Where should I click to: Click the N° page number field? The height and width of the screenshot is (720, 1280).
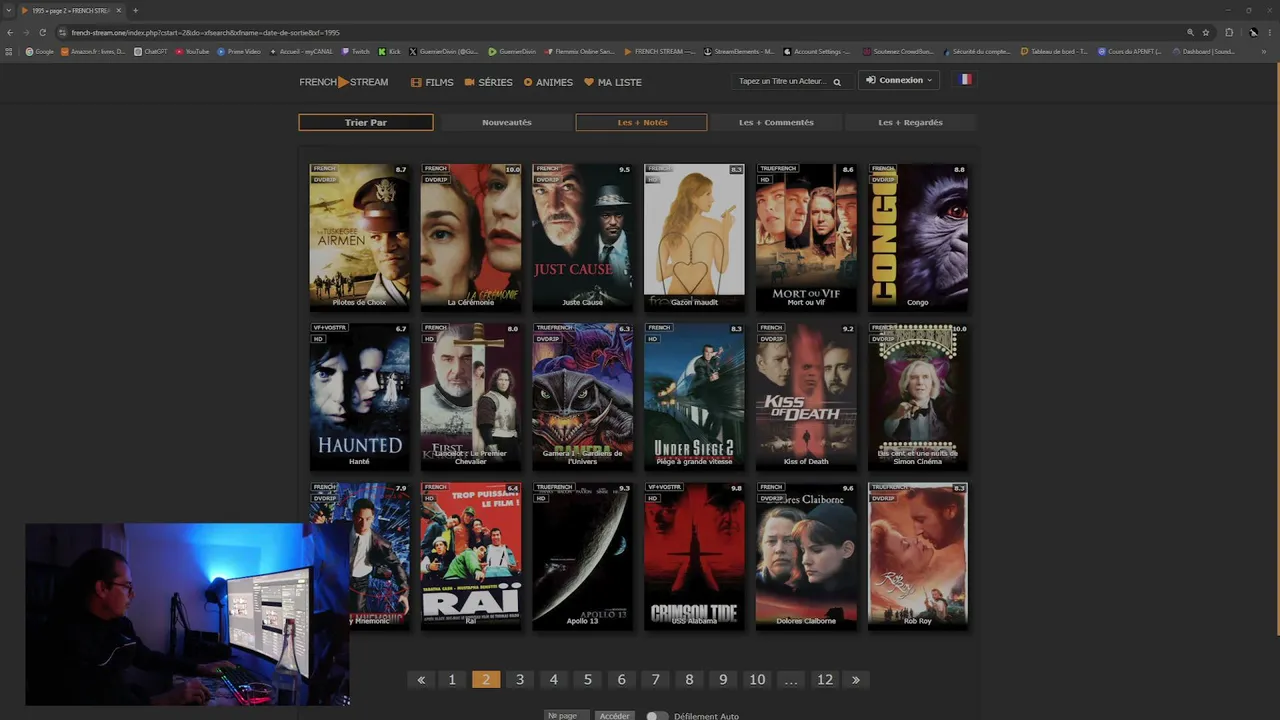pos(567,716)
